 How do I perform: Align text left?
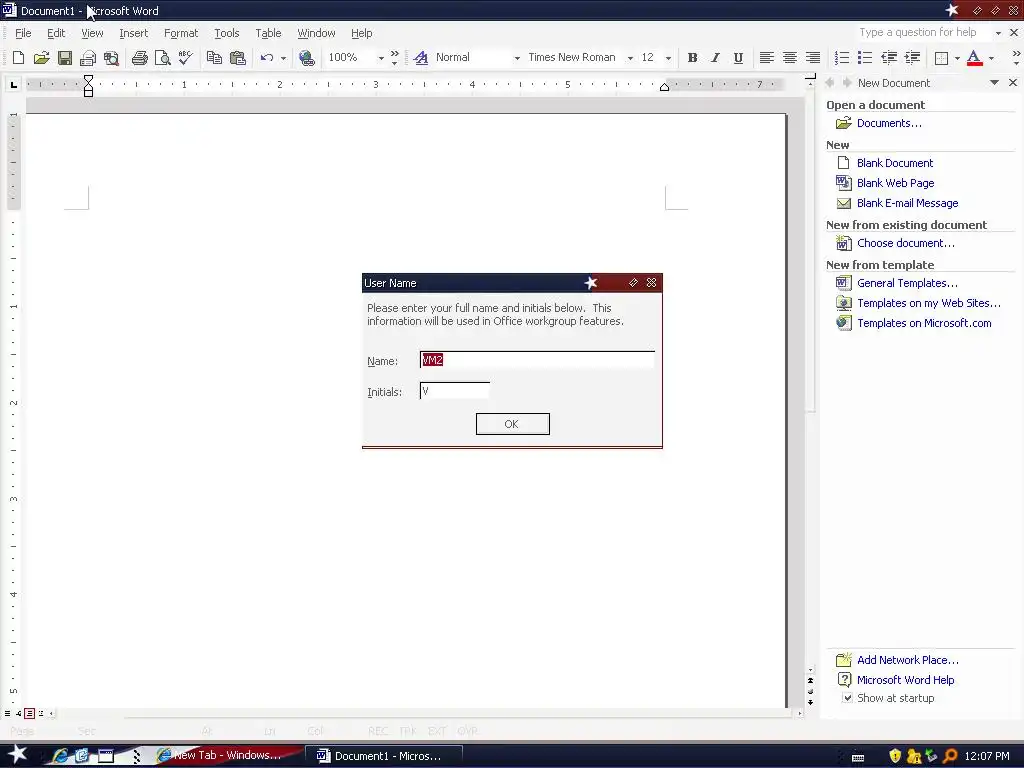767,57
